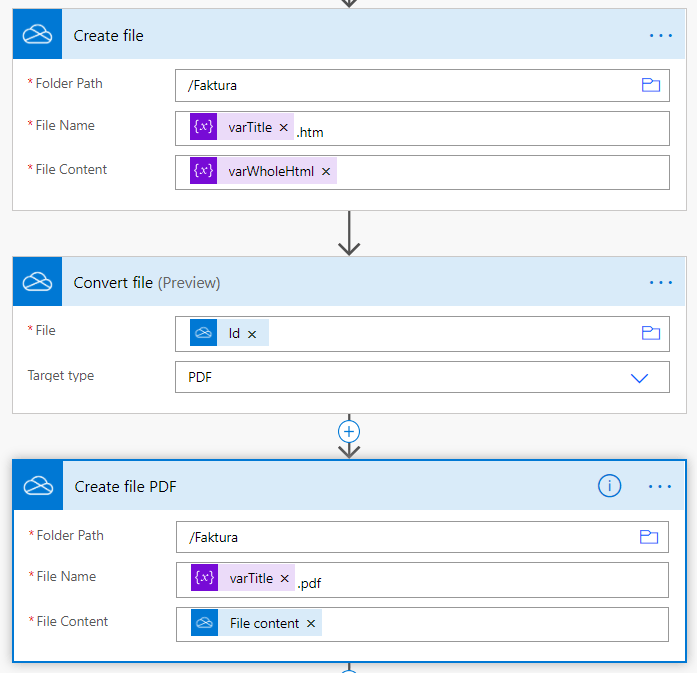Browse folders for Create file PDF Folder Path
Image resolution: width=697 pixels, height=673 pixels.
click(649, 537)
